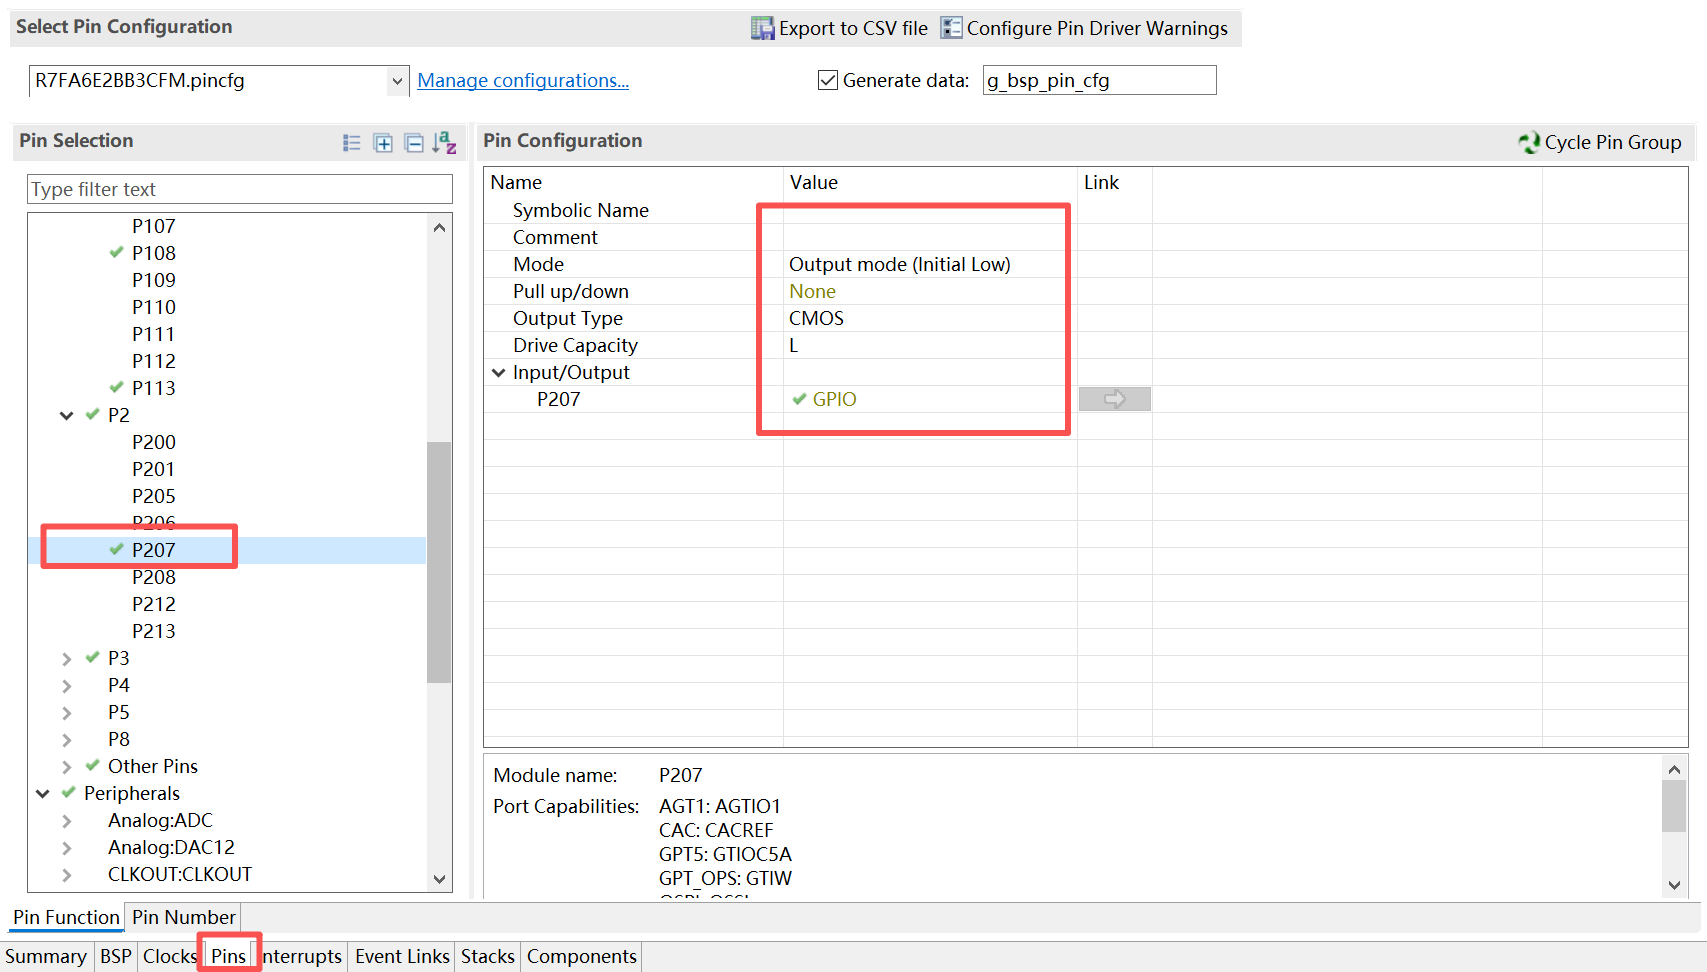The width and height of the screenshot is (1707, 972).
Task: Click the pin tree scroll down arrow
Action: (x=439, y=879)
